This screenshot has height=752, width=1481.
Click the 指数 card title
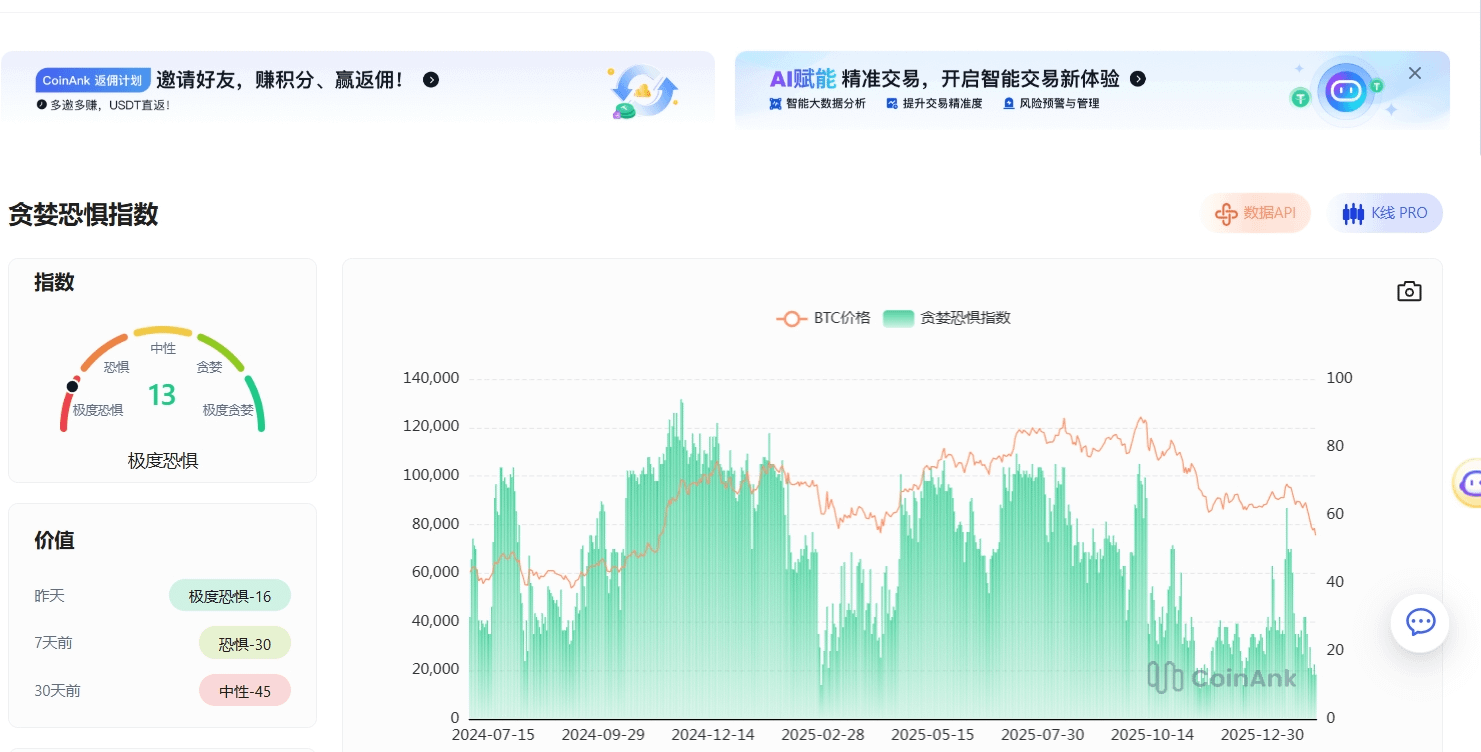click(x=54, y=283)
